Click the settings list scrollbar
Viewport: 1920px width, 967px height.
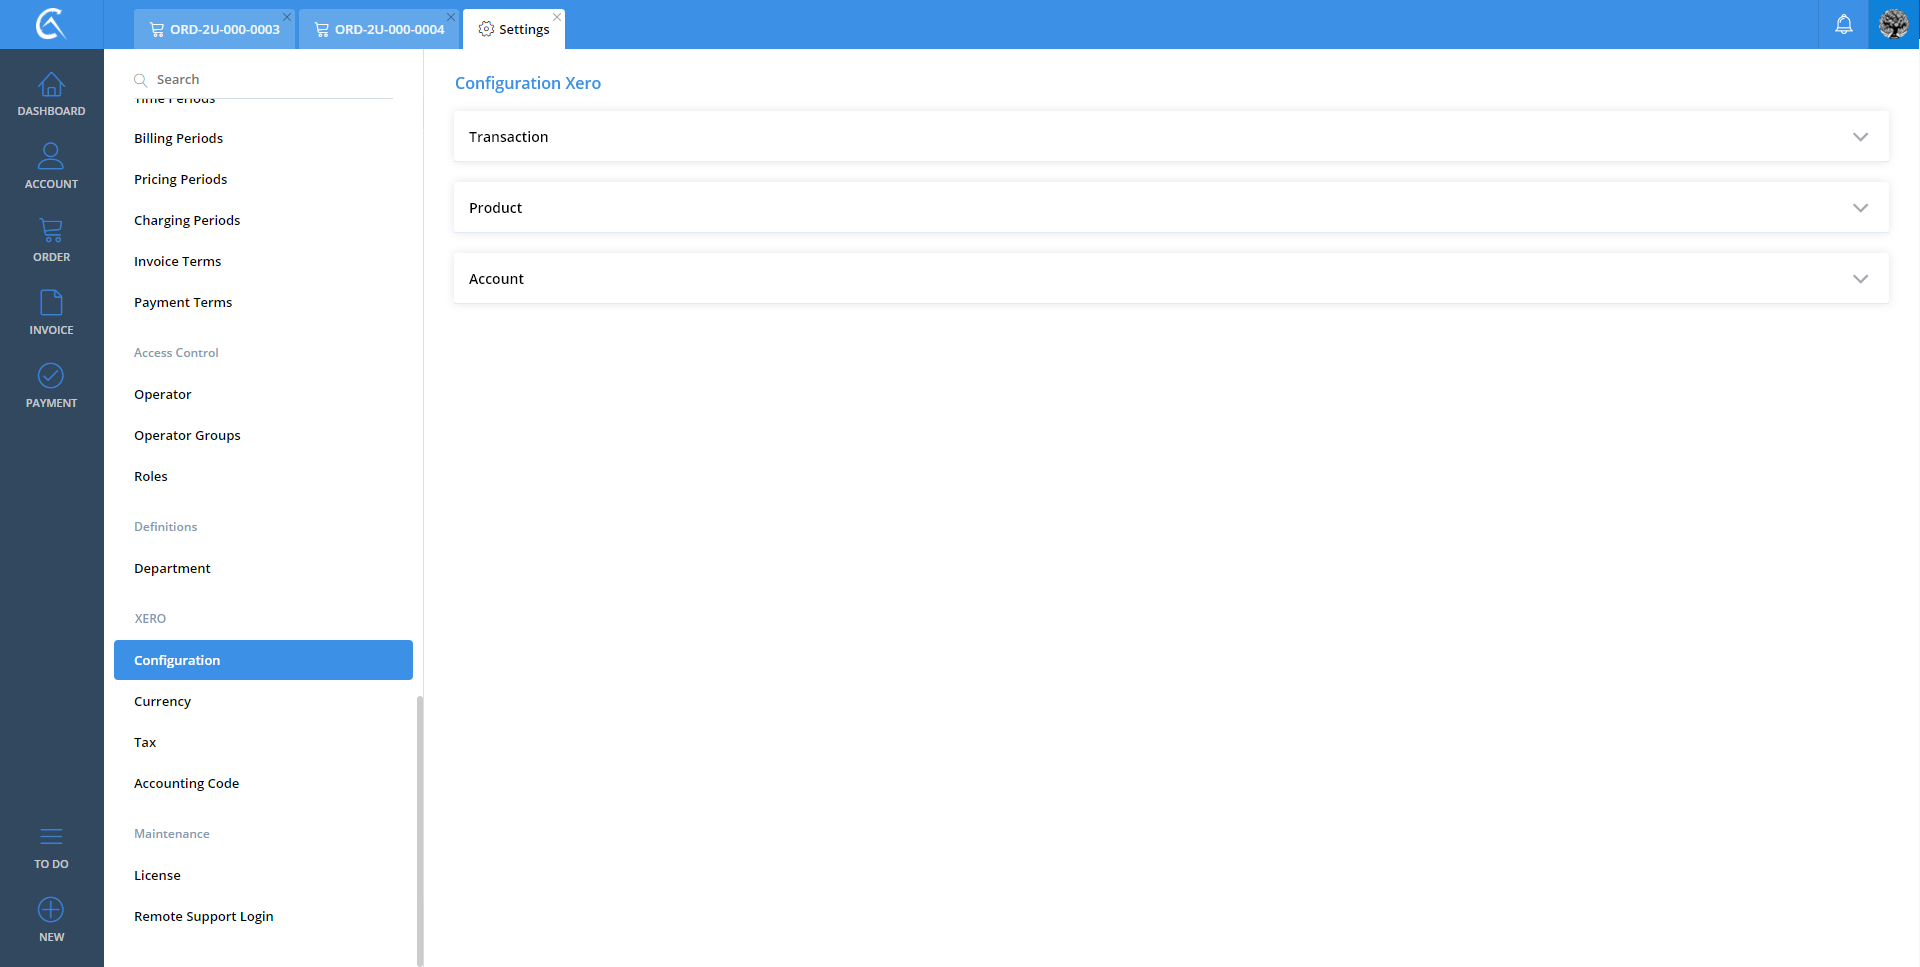click(420, 829)
